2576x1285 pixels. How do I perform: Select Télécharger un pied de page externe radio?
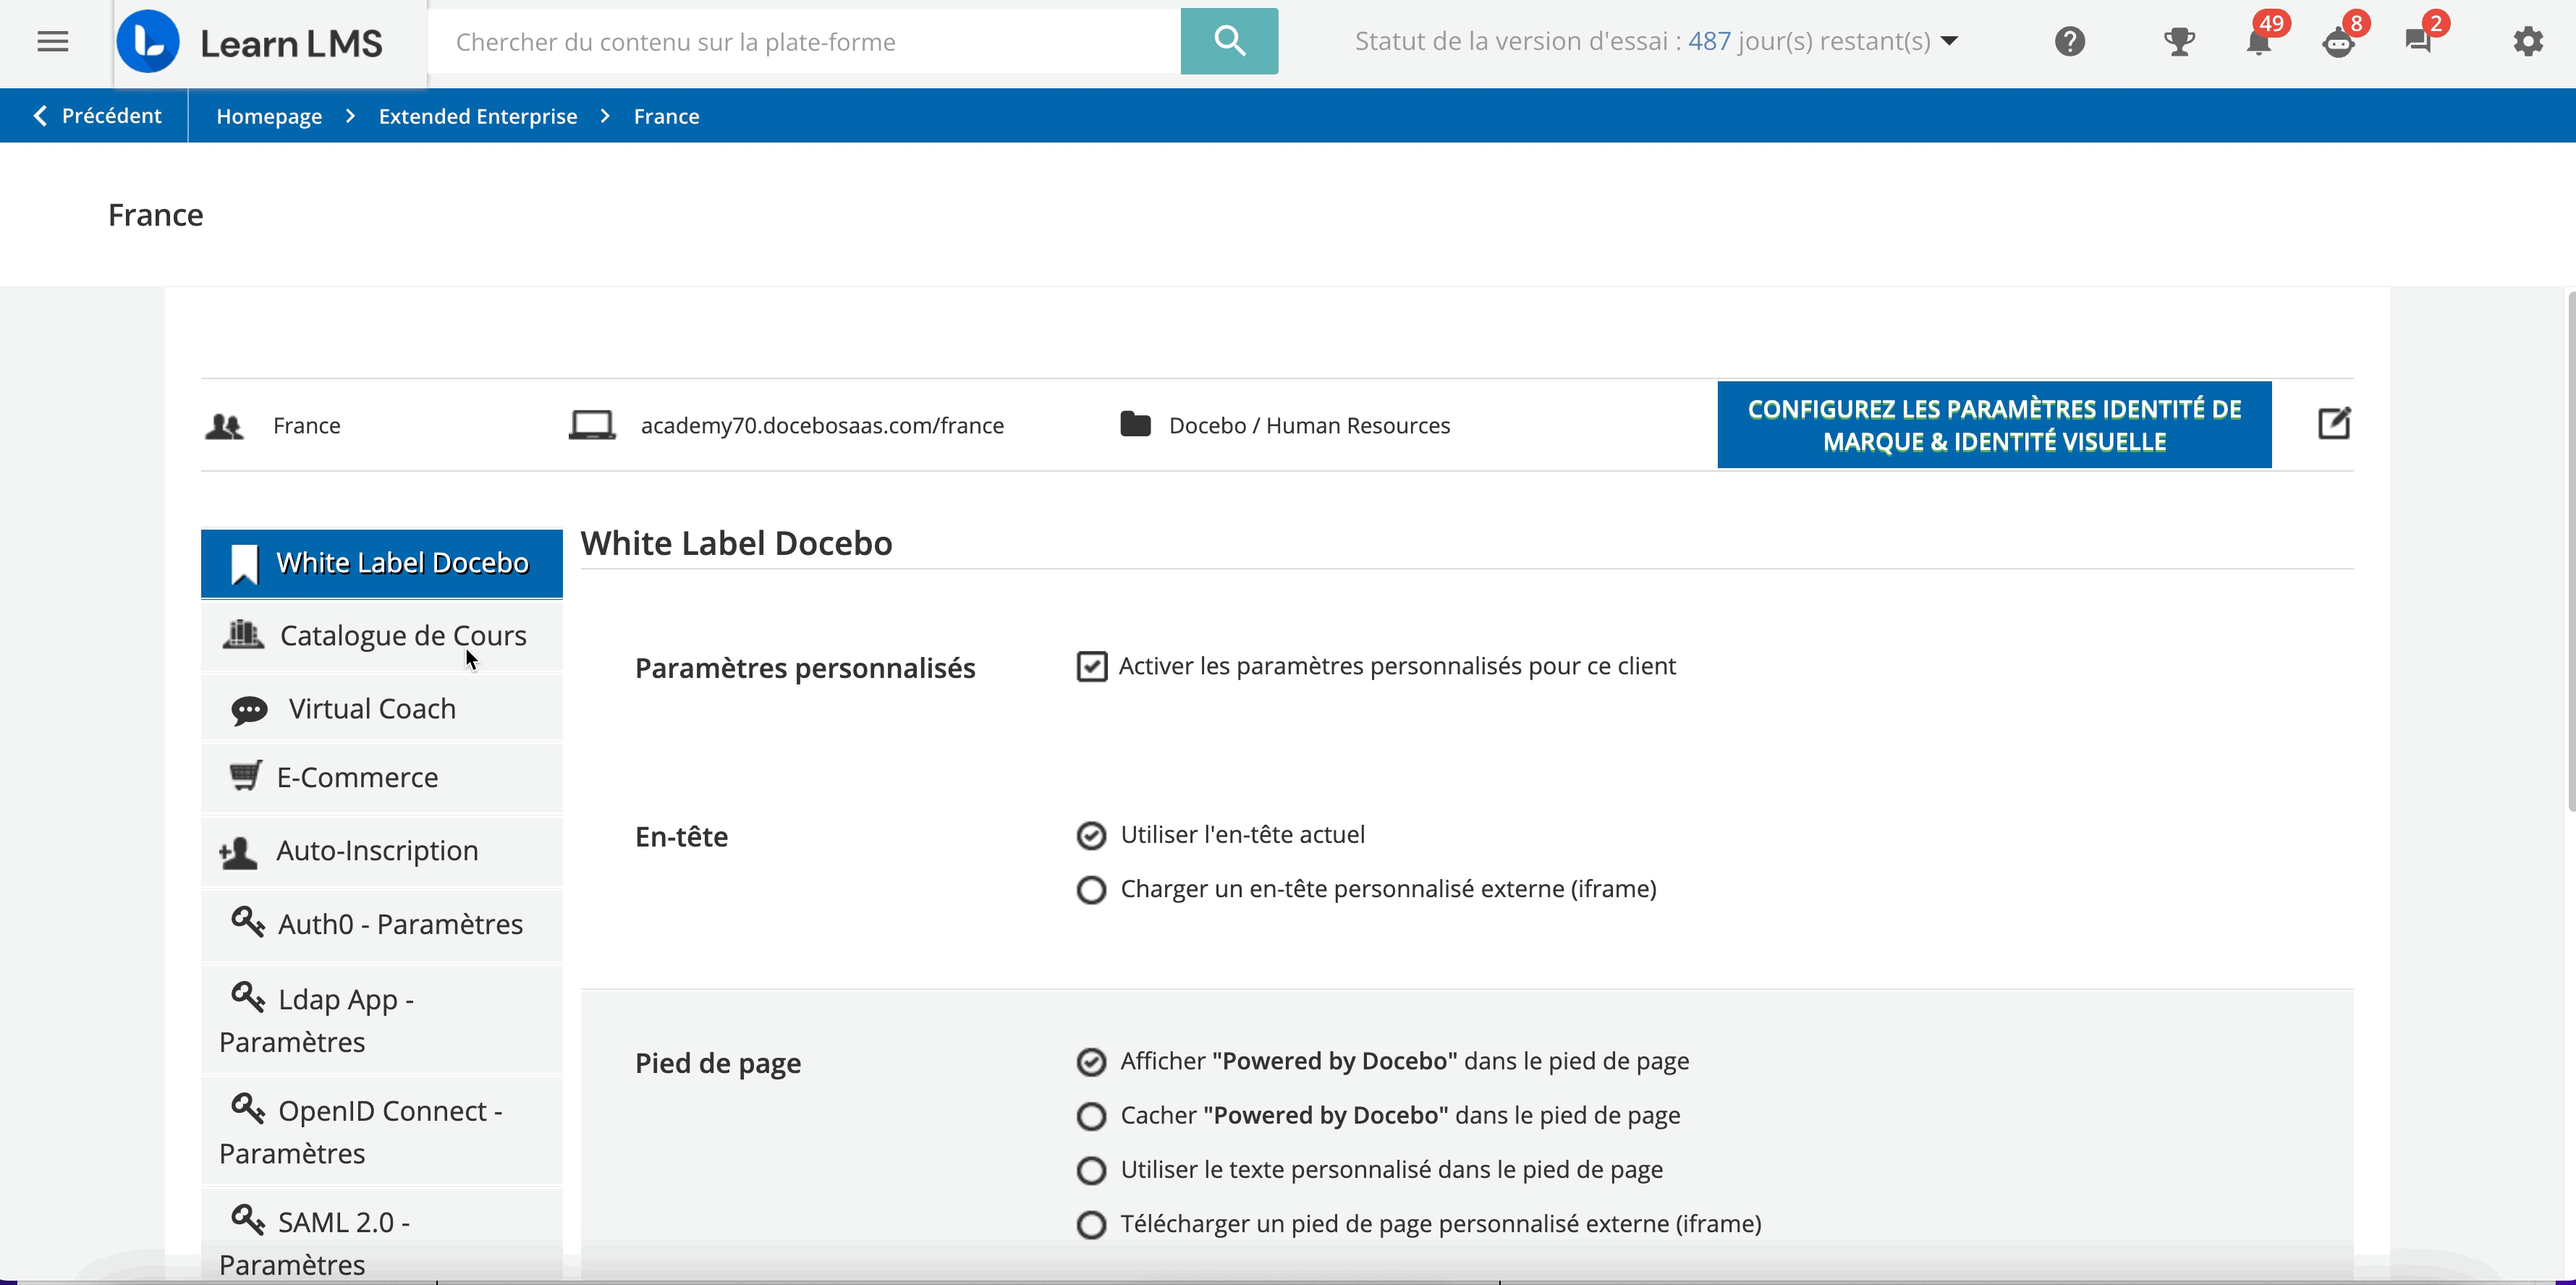click(x=1091, y=1225)
